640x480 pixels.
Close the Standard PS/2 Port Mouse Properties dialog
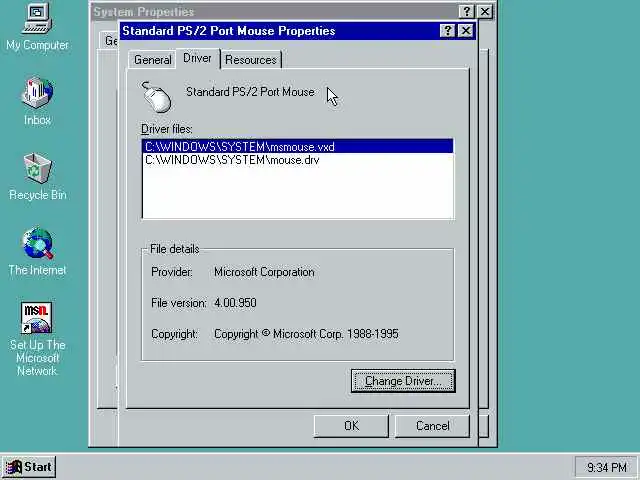pos(466,31)
